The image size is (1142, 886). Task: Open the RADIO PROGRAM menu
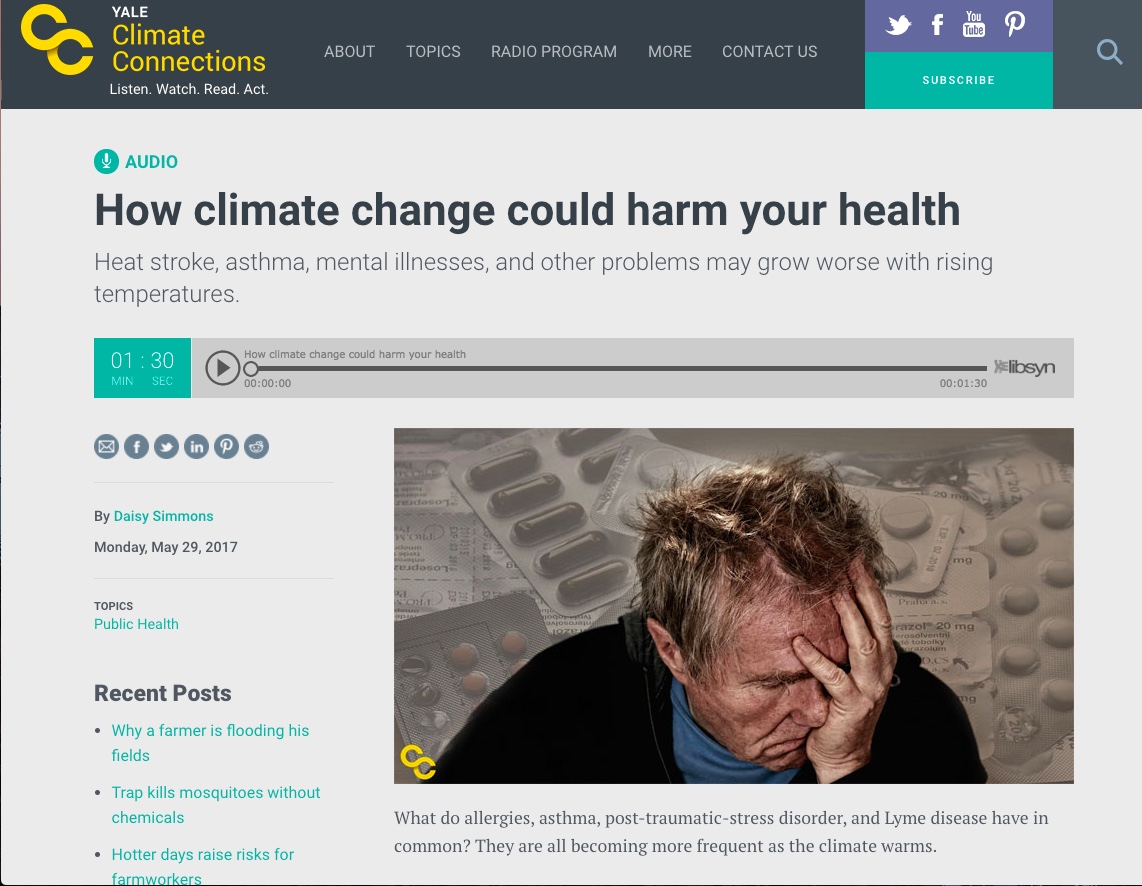coord(554,52)
